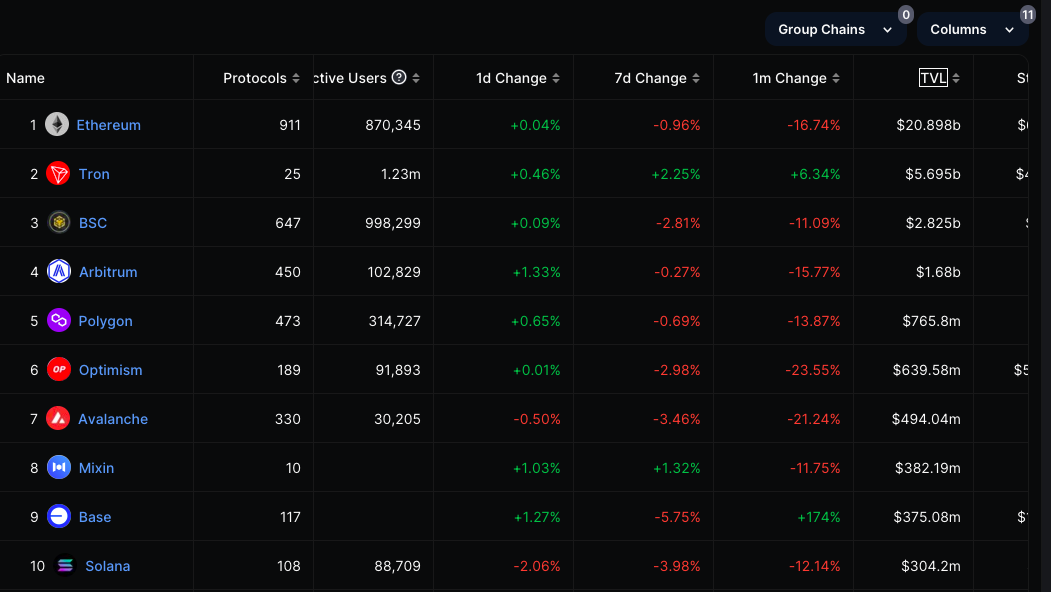This screenshot has width=1051, height=592.
Task: Click the Arbitrum logo icon
Action: [59, 272]
